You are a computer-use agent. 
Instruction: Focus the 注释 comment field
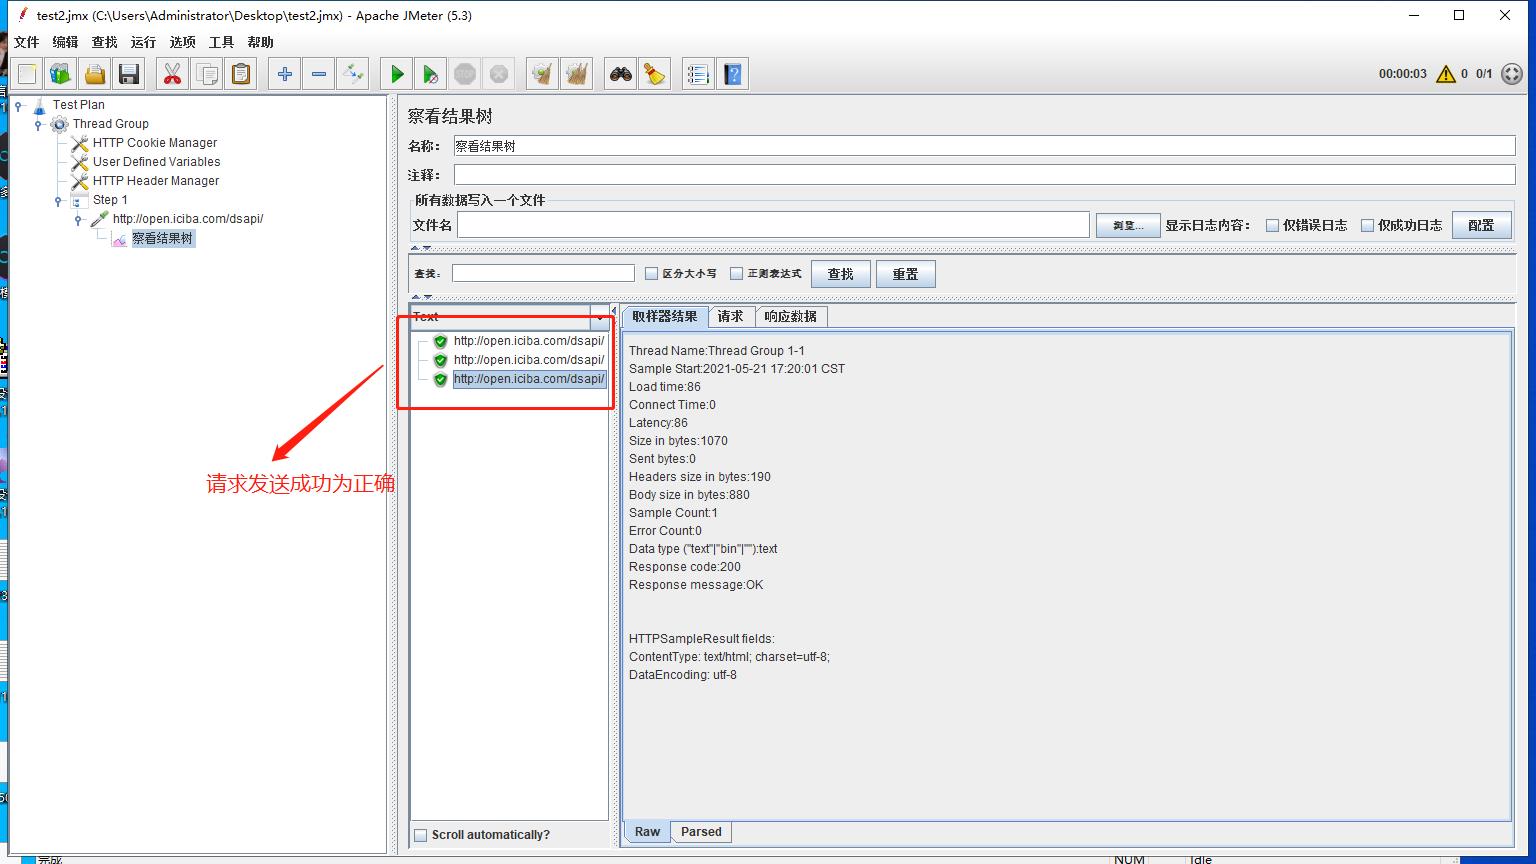[x=984, y=175]
